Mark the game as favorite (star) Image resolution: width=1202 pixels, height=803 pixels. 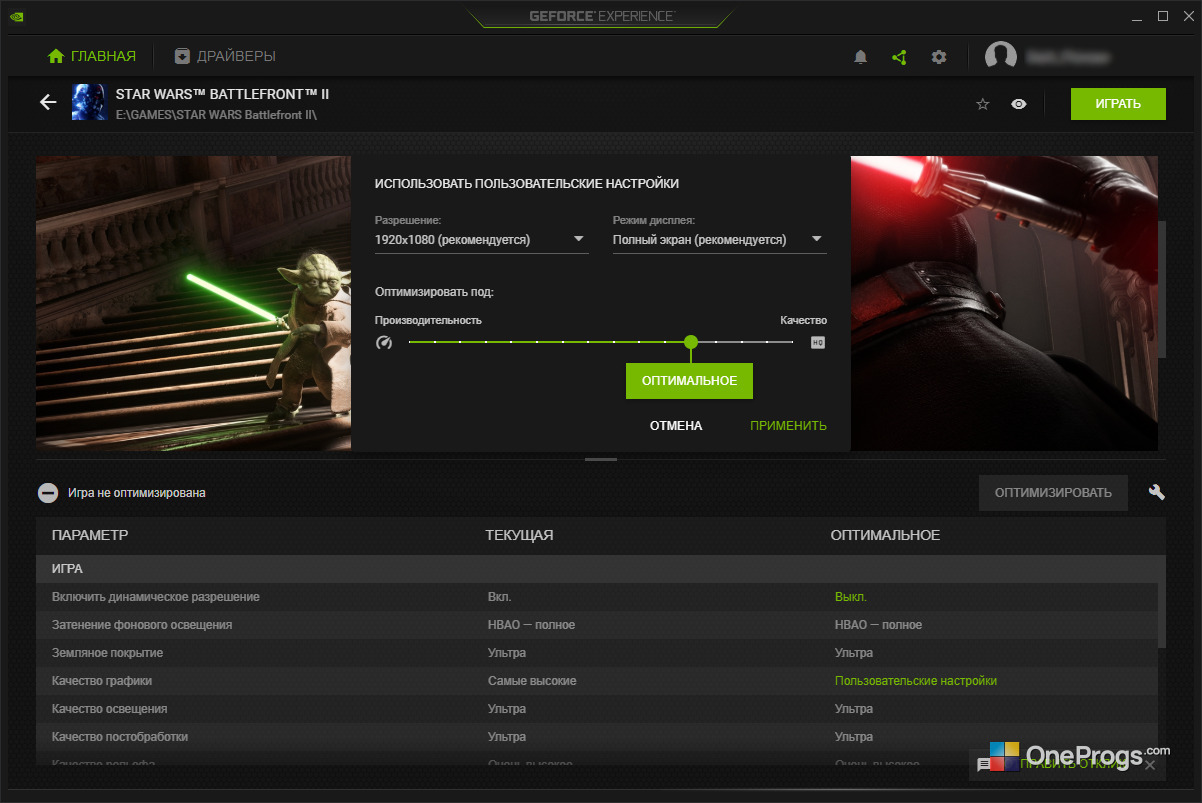click(983, 104)
